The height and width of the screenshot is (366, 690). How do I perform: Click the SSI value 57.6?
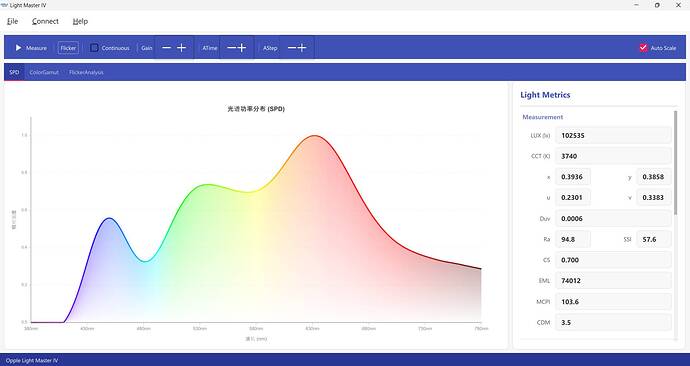(x=654, y=239)
